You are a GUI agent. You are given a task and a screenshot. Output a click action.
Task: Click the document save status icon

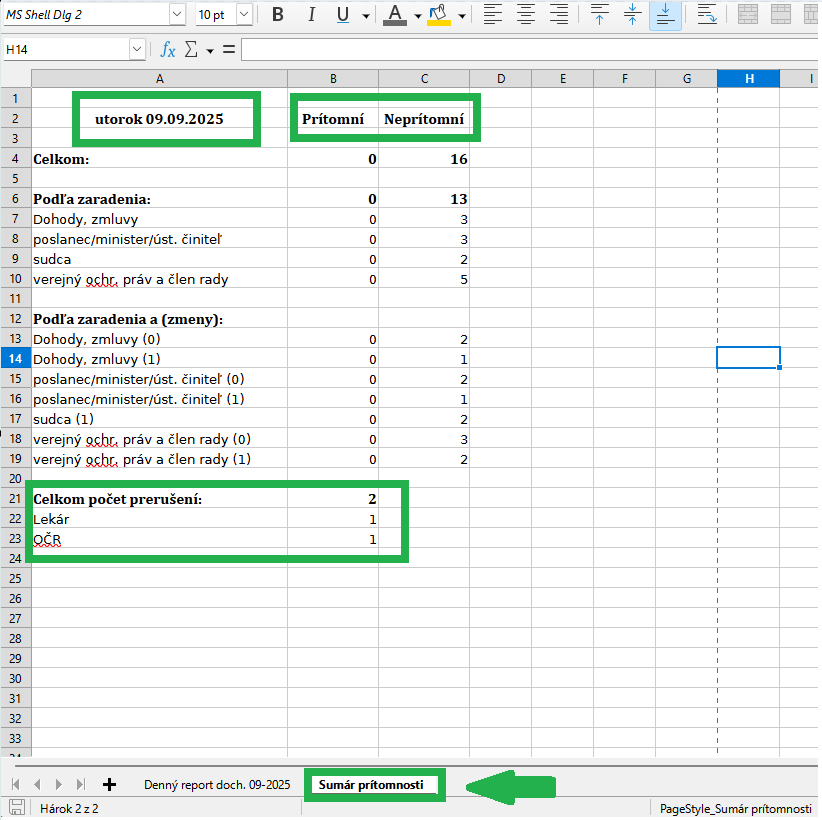pyautogui.click(x=17, y=808)
